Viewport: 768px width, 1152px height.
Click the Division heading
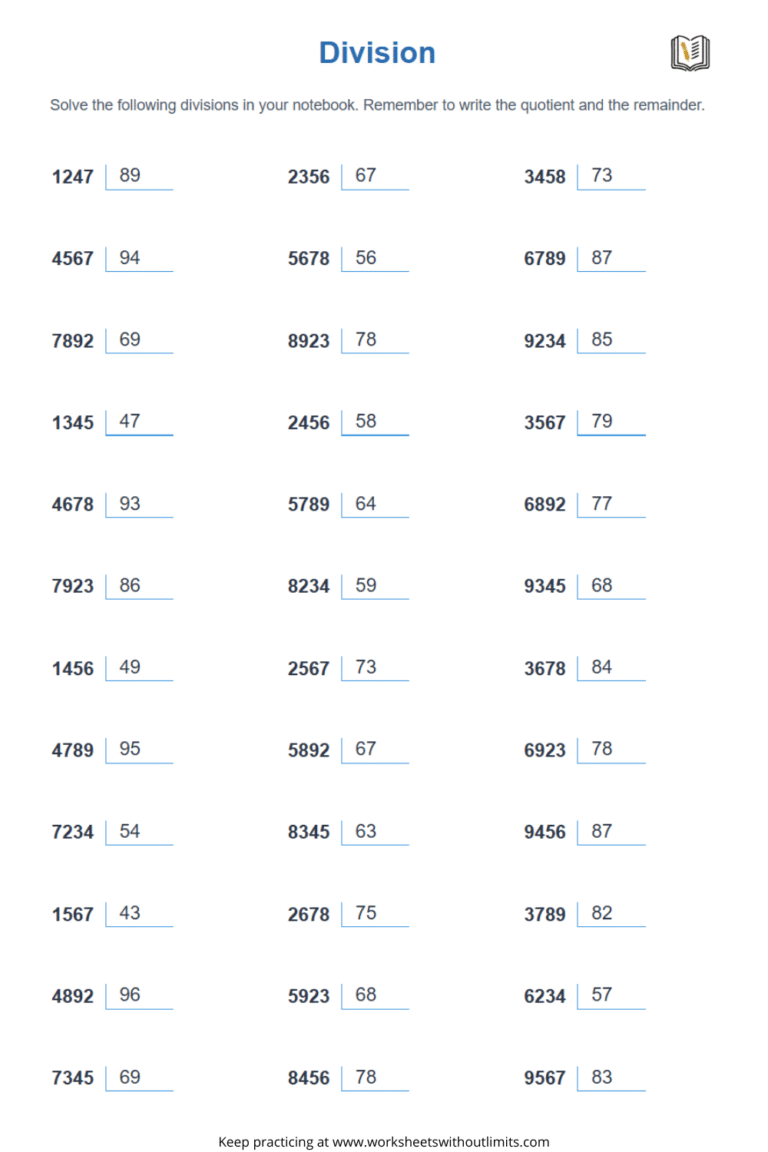(377, 52)
